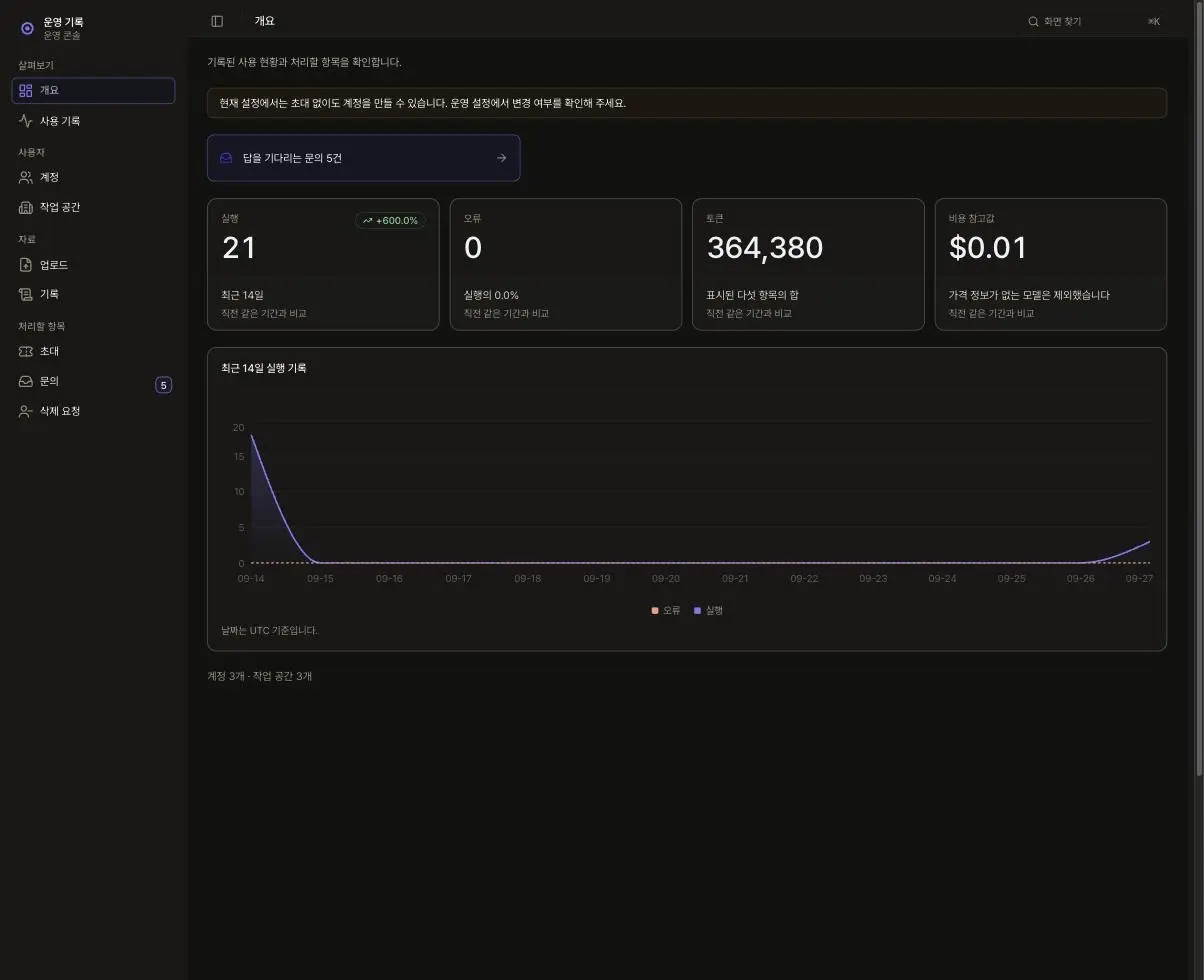Open 답을 기다리는 문의 5건 banner
Screen dimensions: 1204x980
[363, 158]
